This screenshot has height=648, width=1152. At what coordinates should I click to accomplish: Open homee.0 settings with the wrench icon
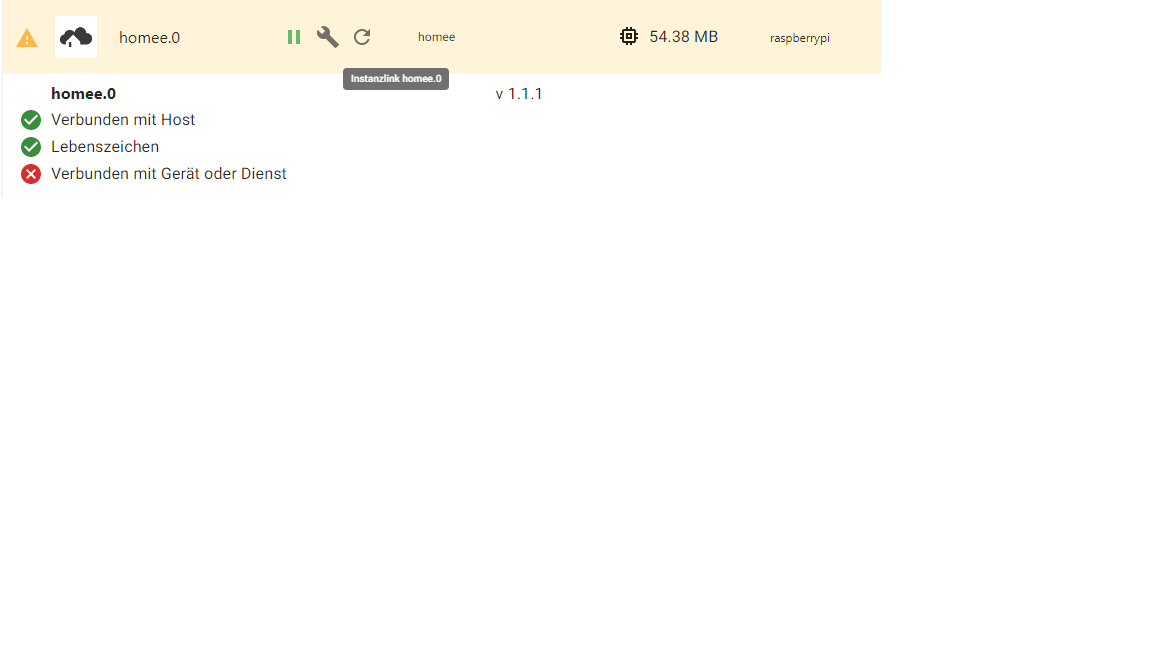328,37
